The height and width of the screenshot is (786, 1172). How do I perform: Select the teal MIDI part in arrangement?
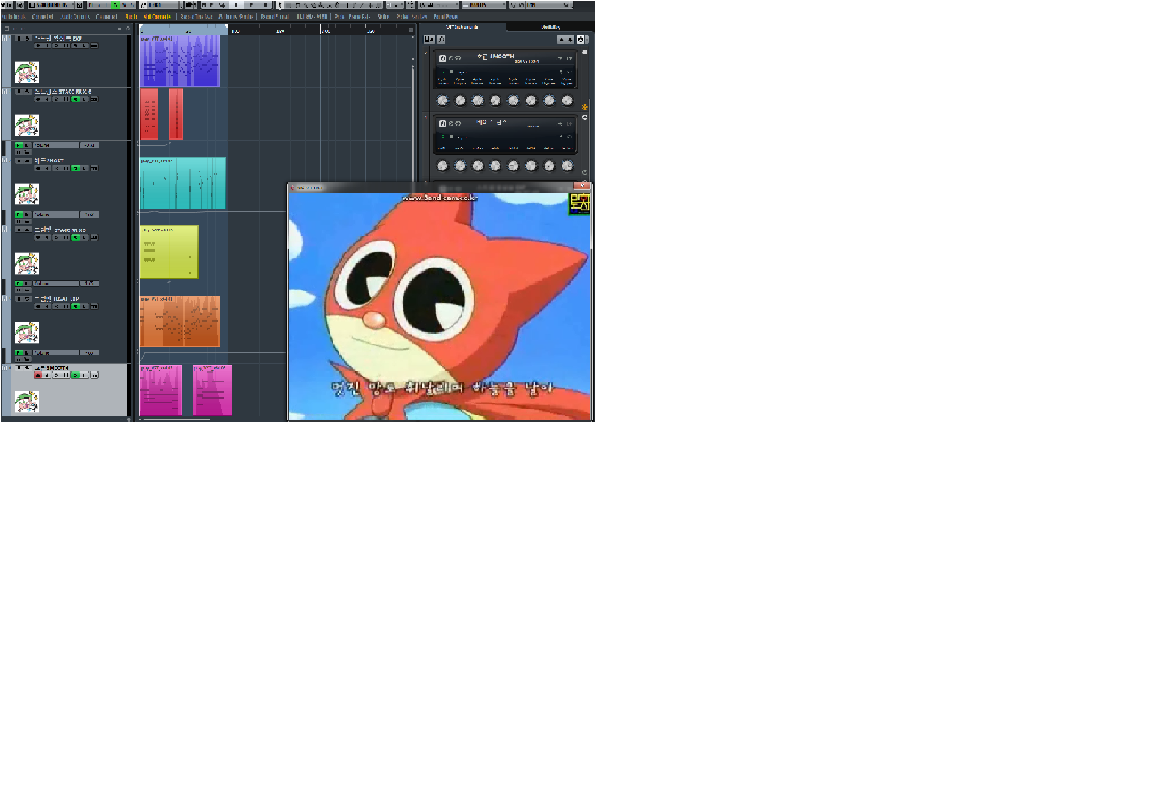coord(182,183)
